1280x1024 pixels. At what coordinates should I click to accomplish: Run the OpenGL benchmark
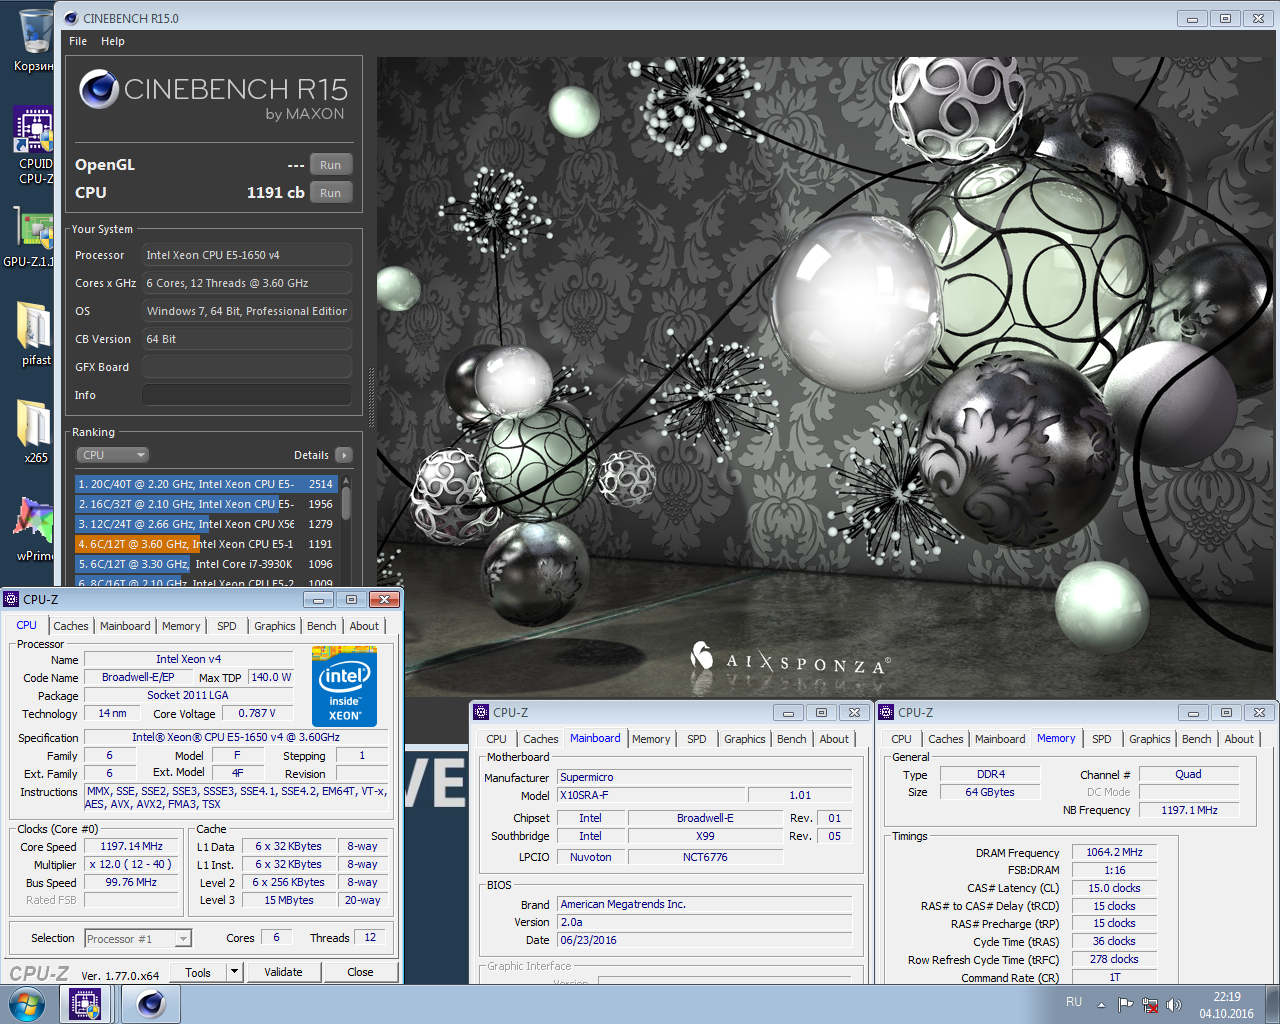(331, 165)
